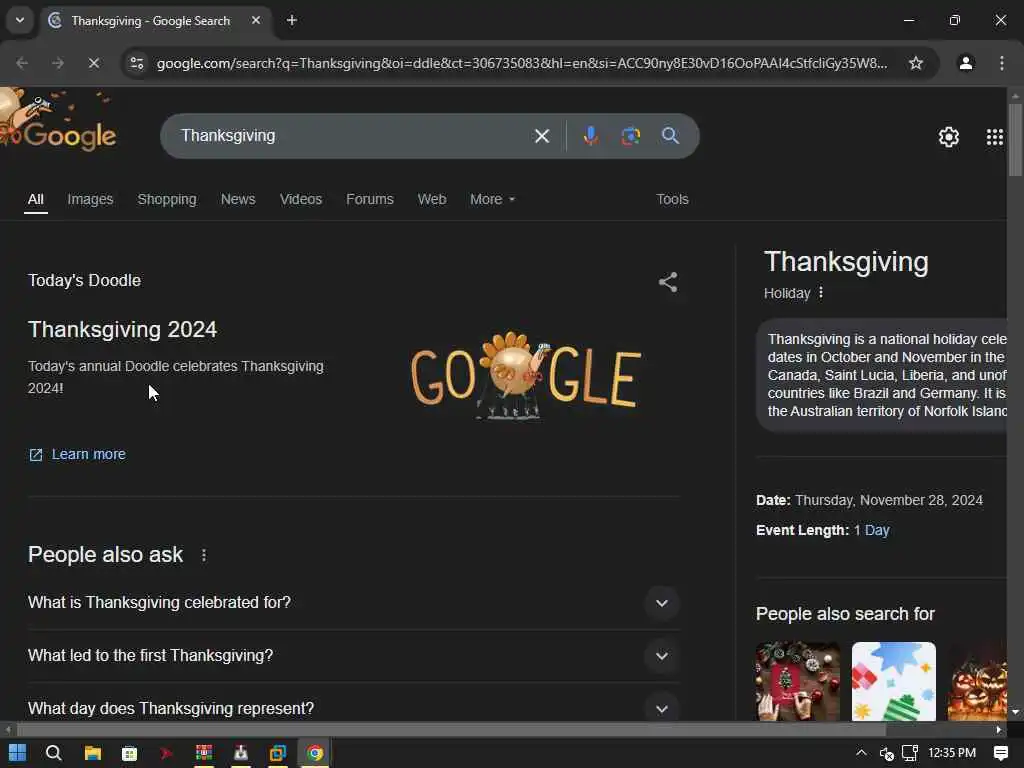
Task: Switch to the Shopping tab
Action: click(x=167, y=199)
